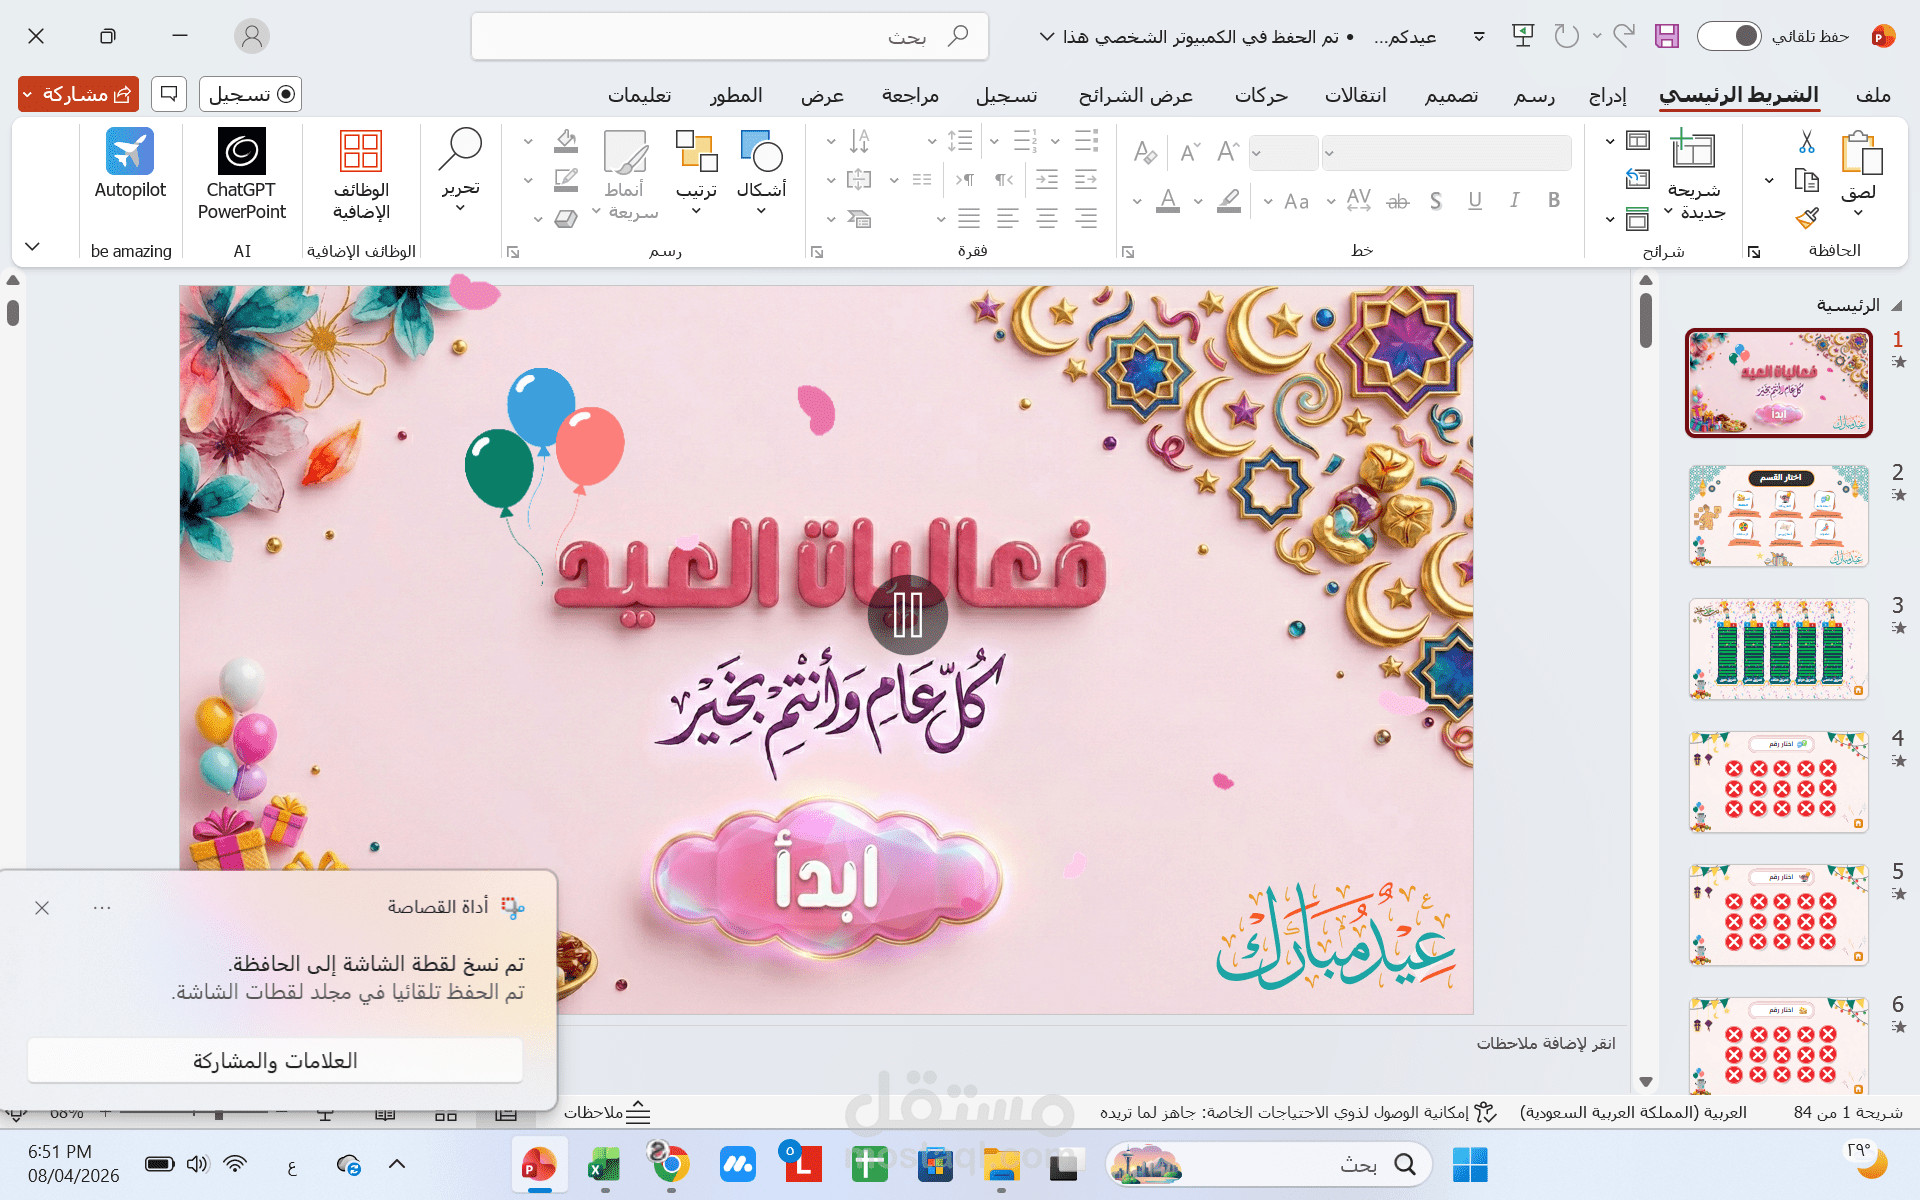The image size is (1920, 1200).
Task: Switch off the حفظ تلقائي AutoSave toggle
Action: (x=1728, y=35)
